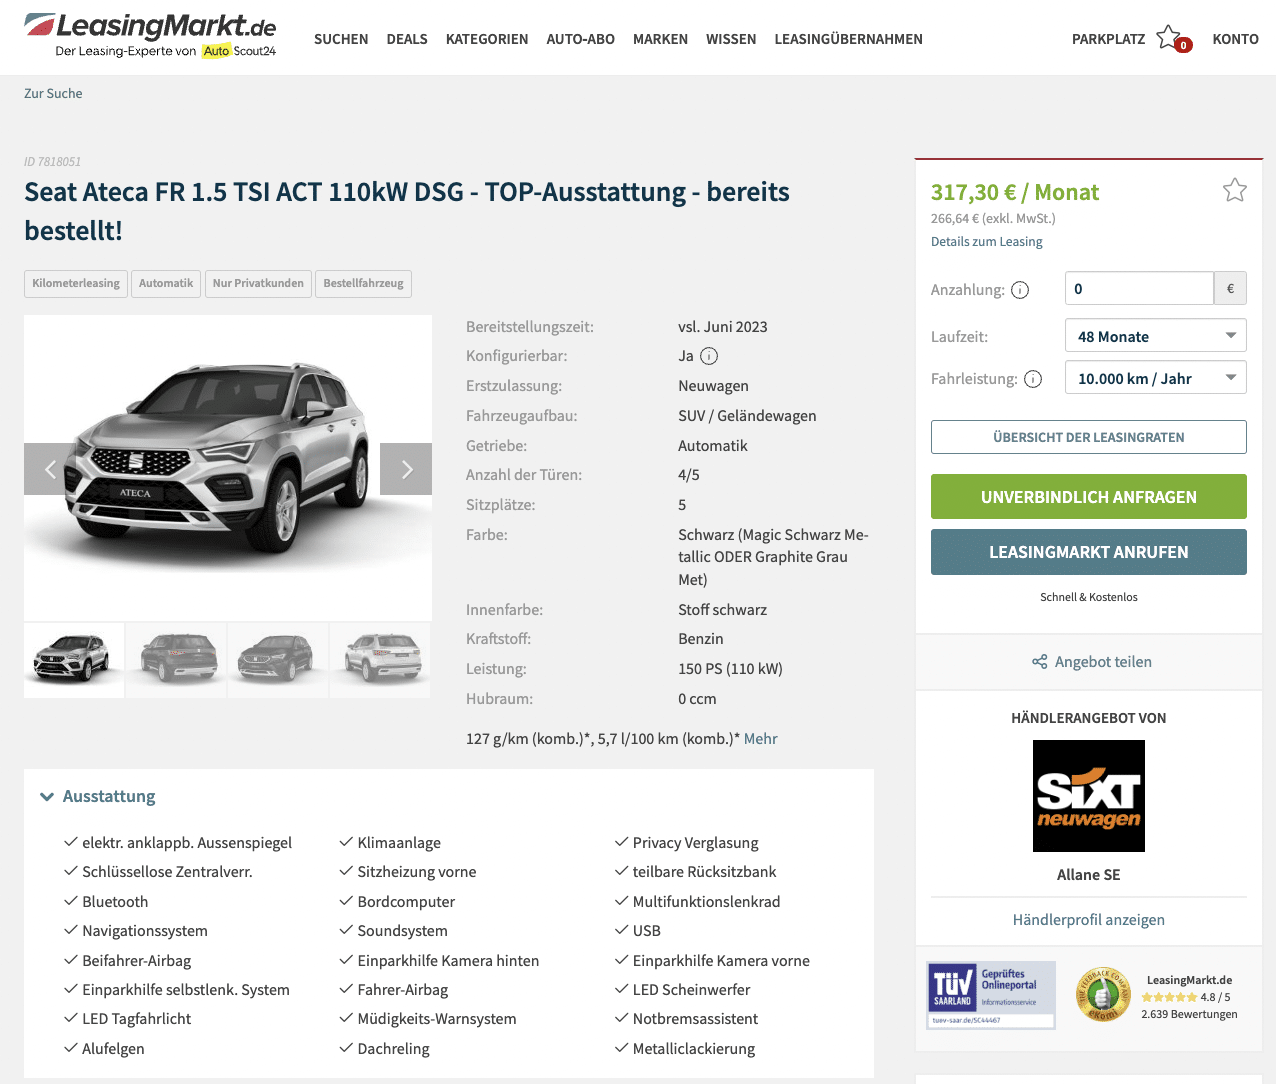The width and height of the screenshot is (1276, 1084).
Task: Show previous car image arrow
Action: pos(50,469)
